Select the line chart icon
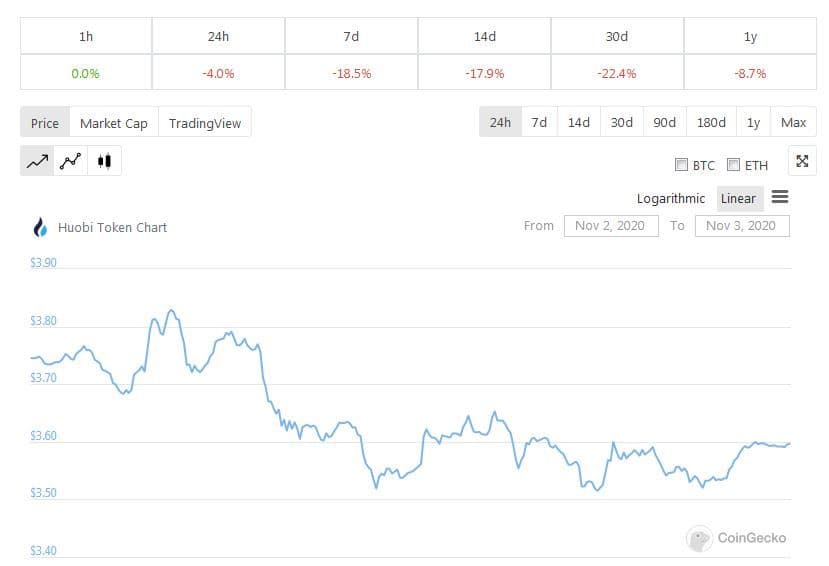This screenshot has height=566, width=829. [x=38, y=161]
